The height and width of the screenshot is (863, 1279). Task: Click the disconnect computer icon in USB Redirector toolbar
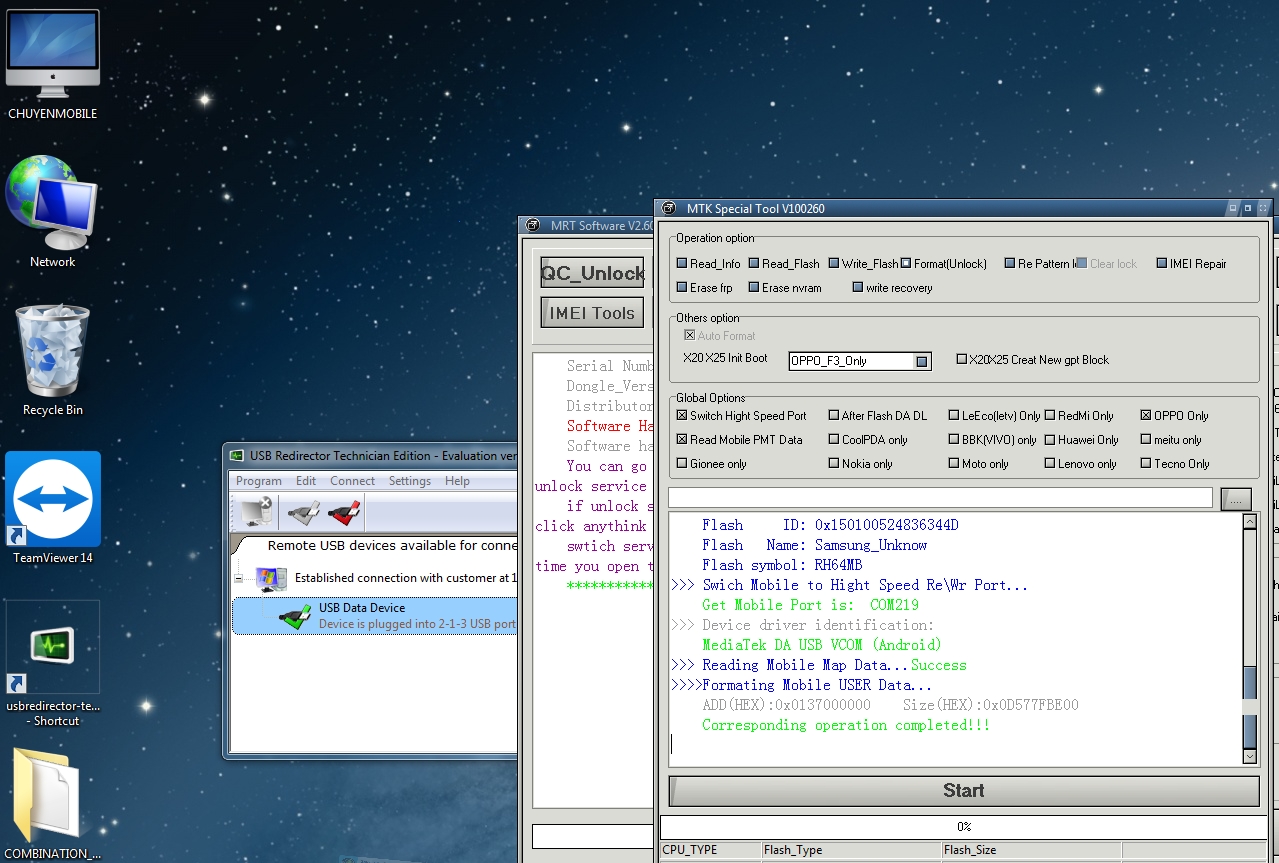[257, 513]
